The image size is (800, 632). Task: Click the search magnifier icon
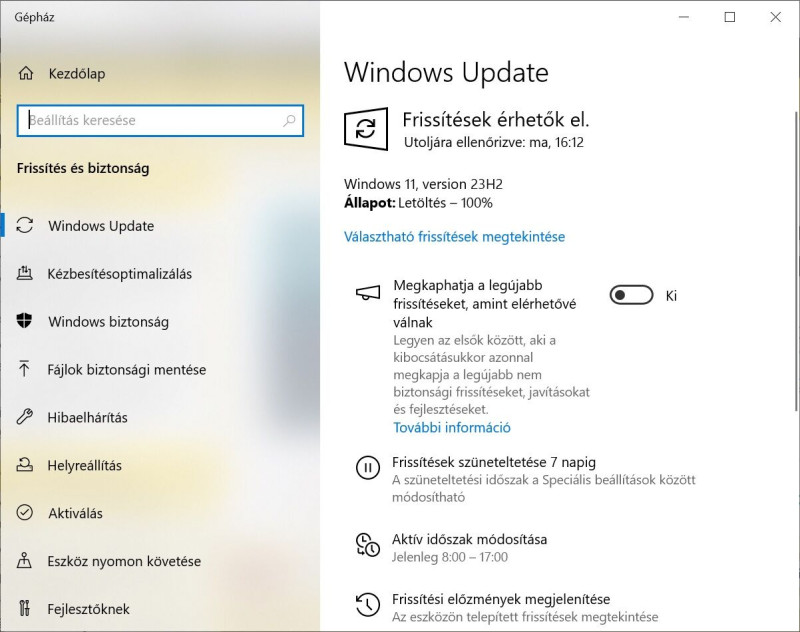289,120
